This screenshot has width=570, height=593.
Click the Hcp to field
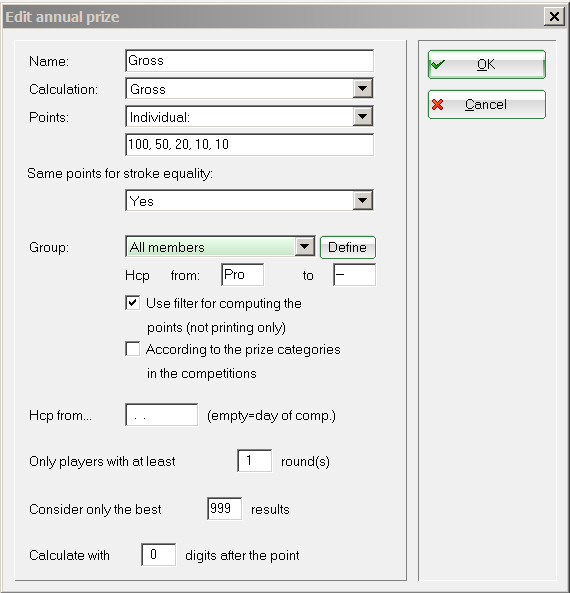click(x=354, y=275)
